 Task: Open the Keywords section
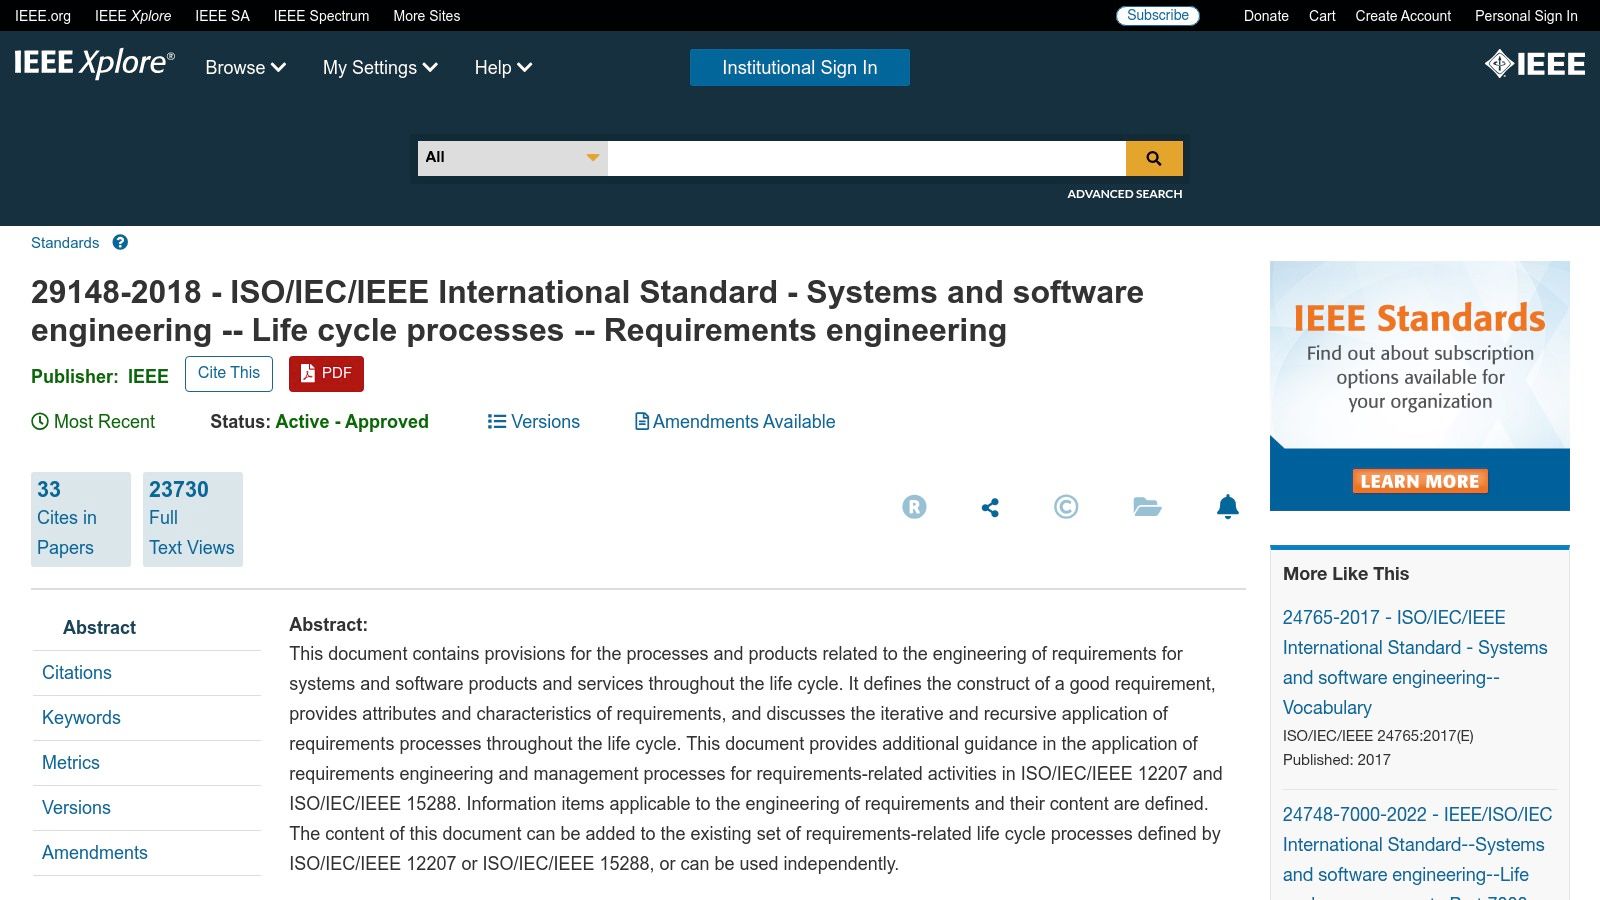81,717
